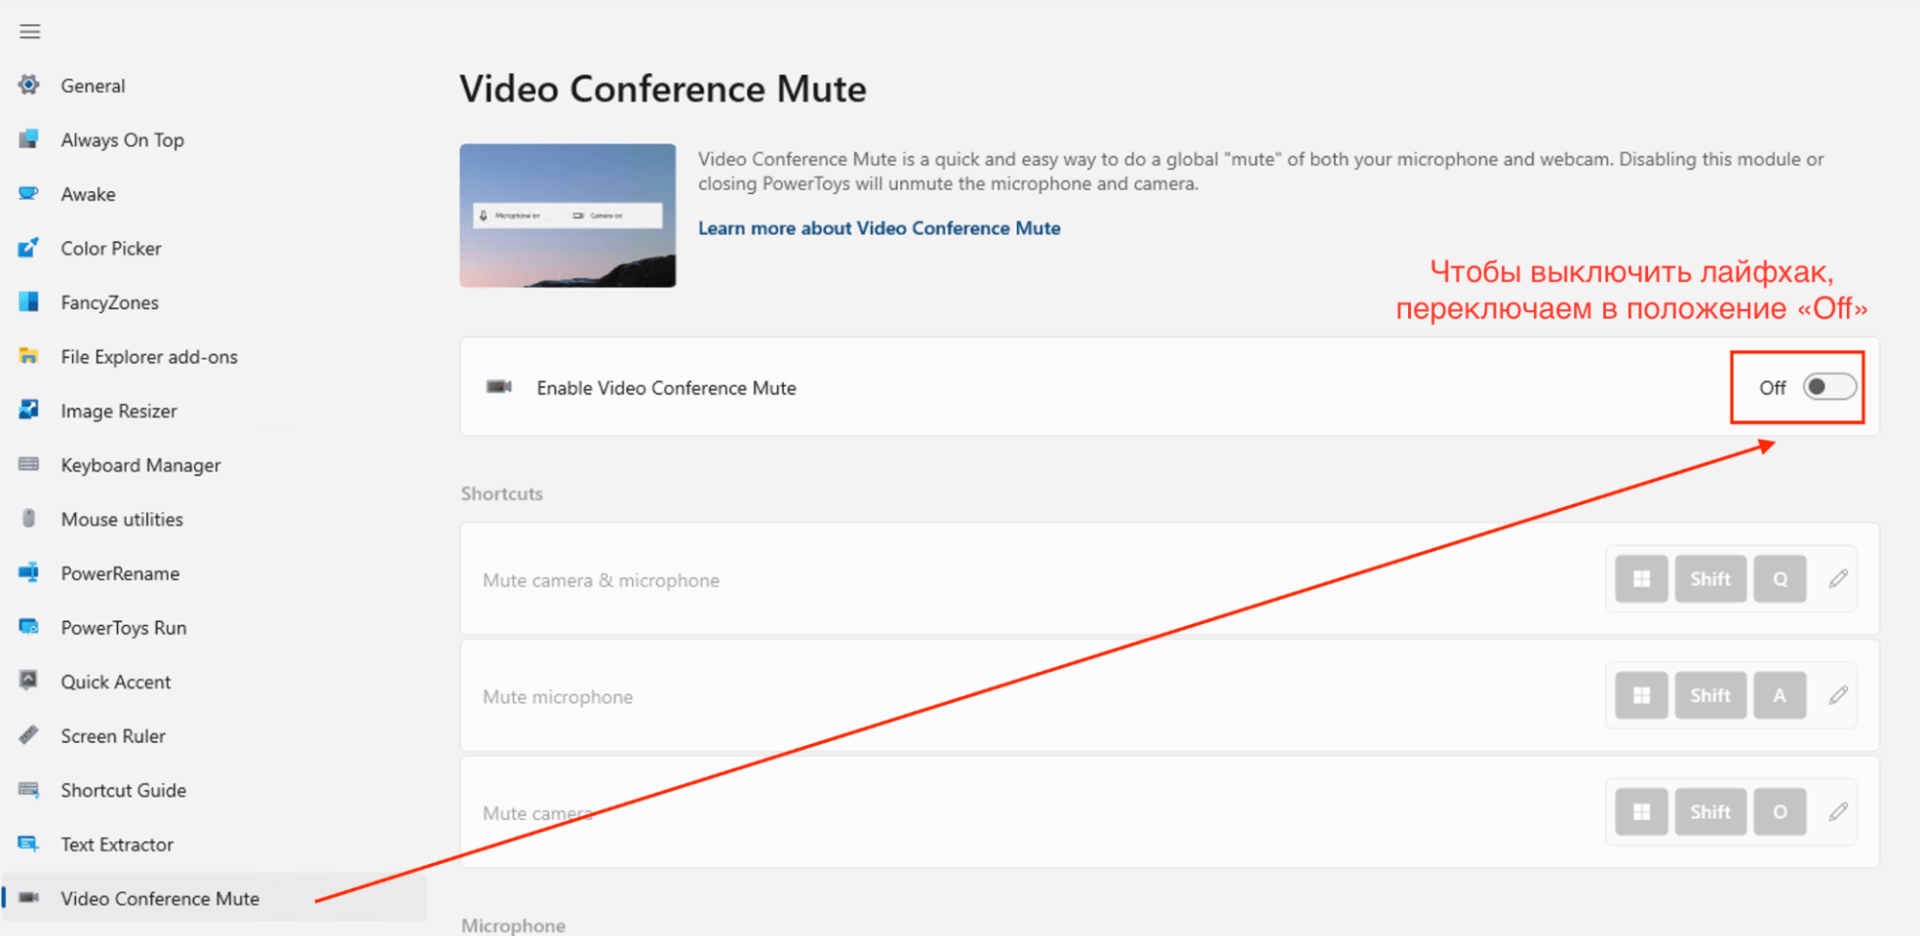Select File Explorer add-ons in sidebar
The height and width of the screenshot is (937, 1920).
coord(149,357)
